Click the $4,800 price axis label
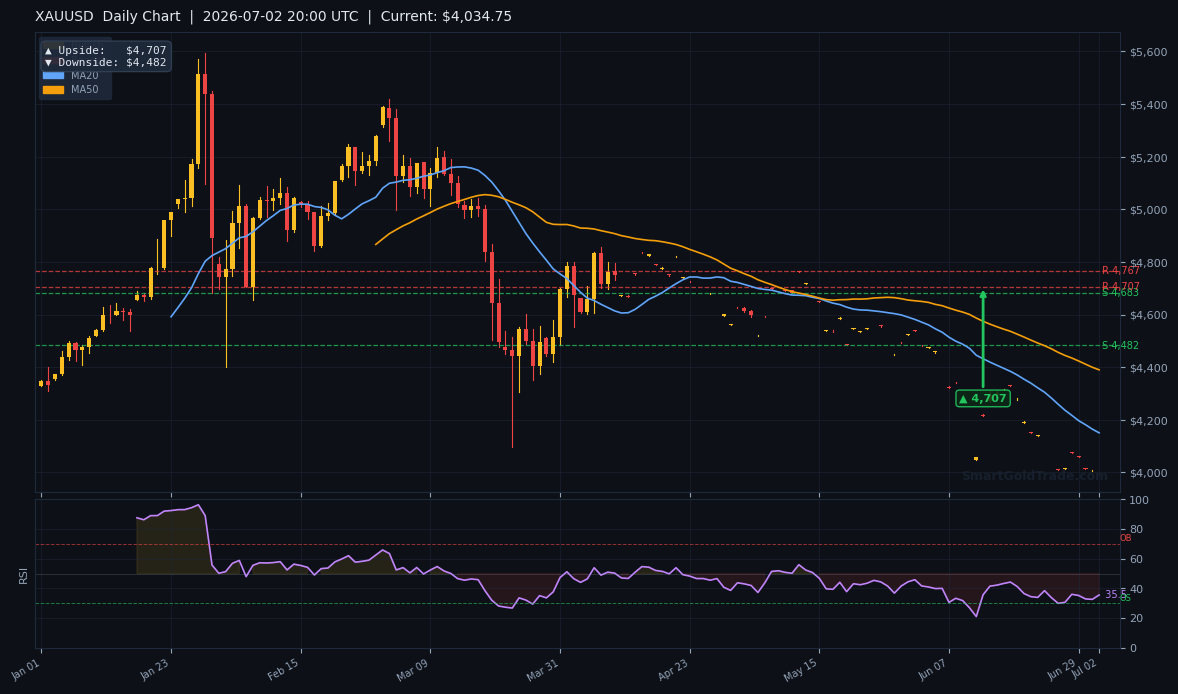1178x694 pixels. [x=1149, y=263]
